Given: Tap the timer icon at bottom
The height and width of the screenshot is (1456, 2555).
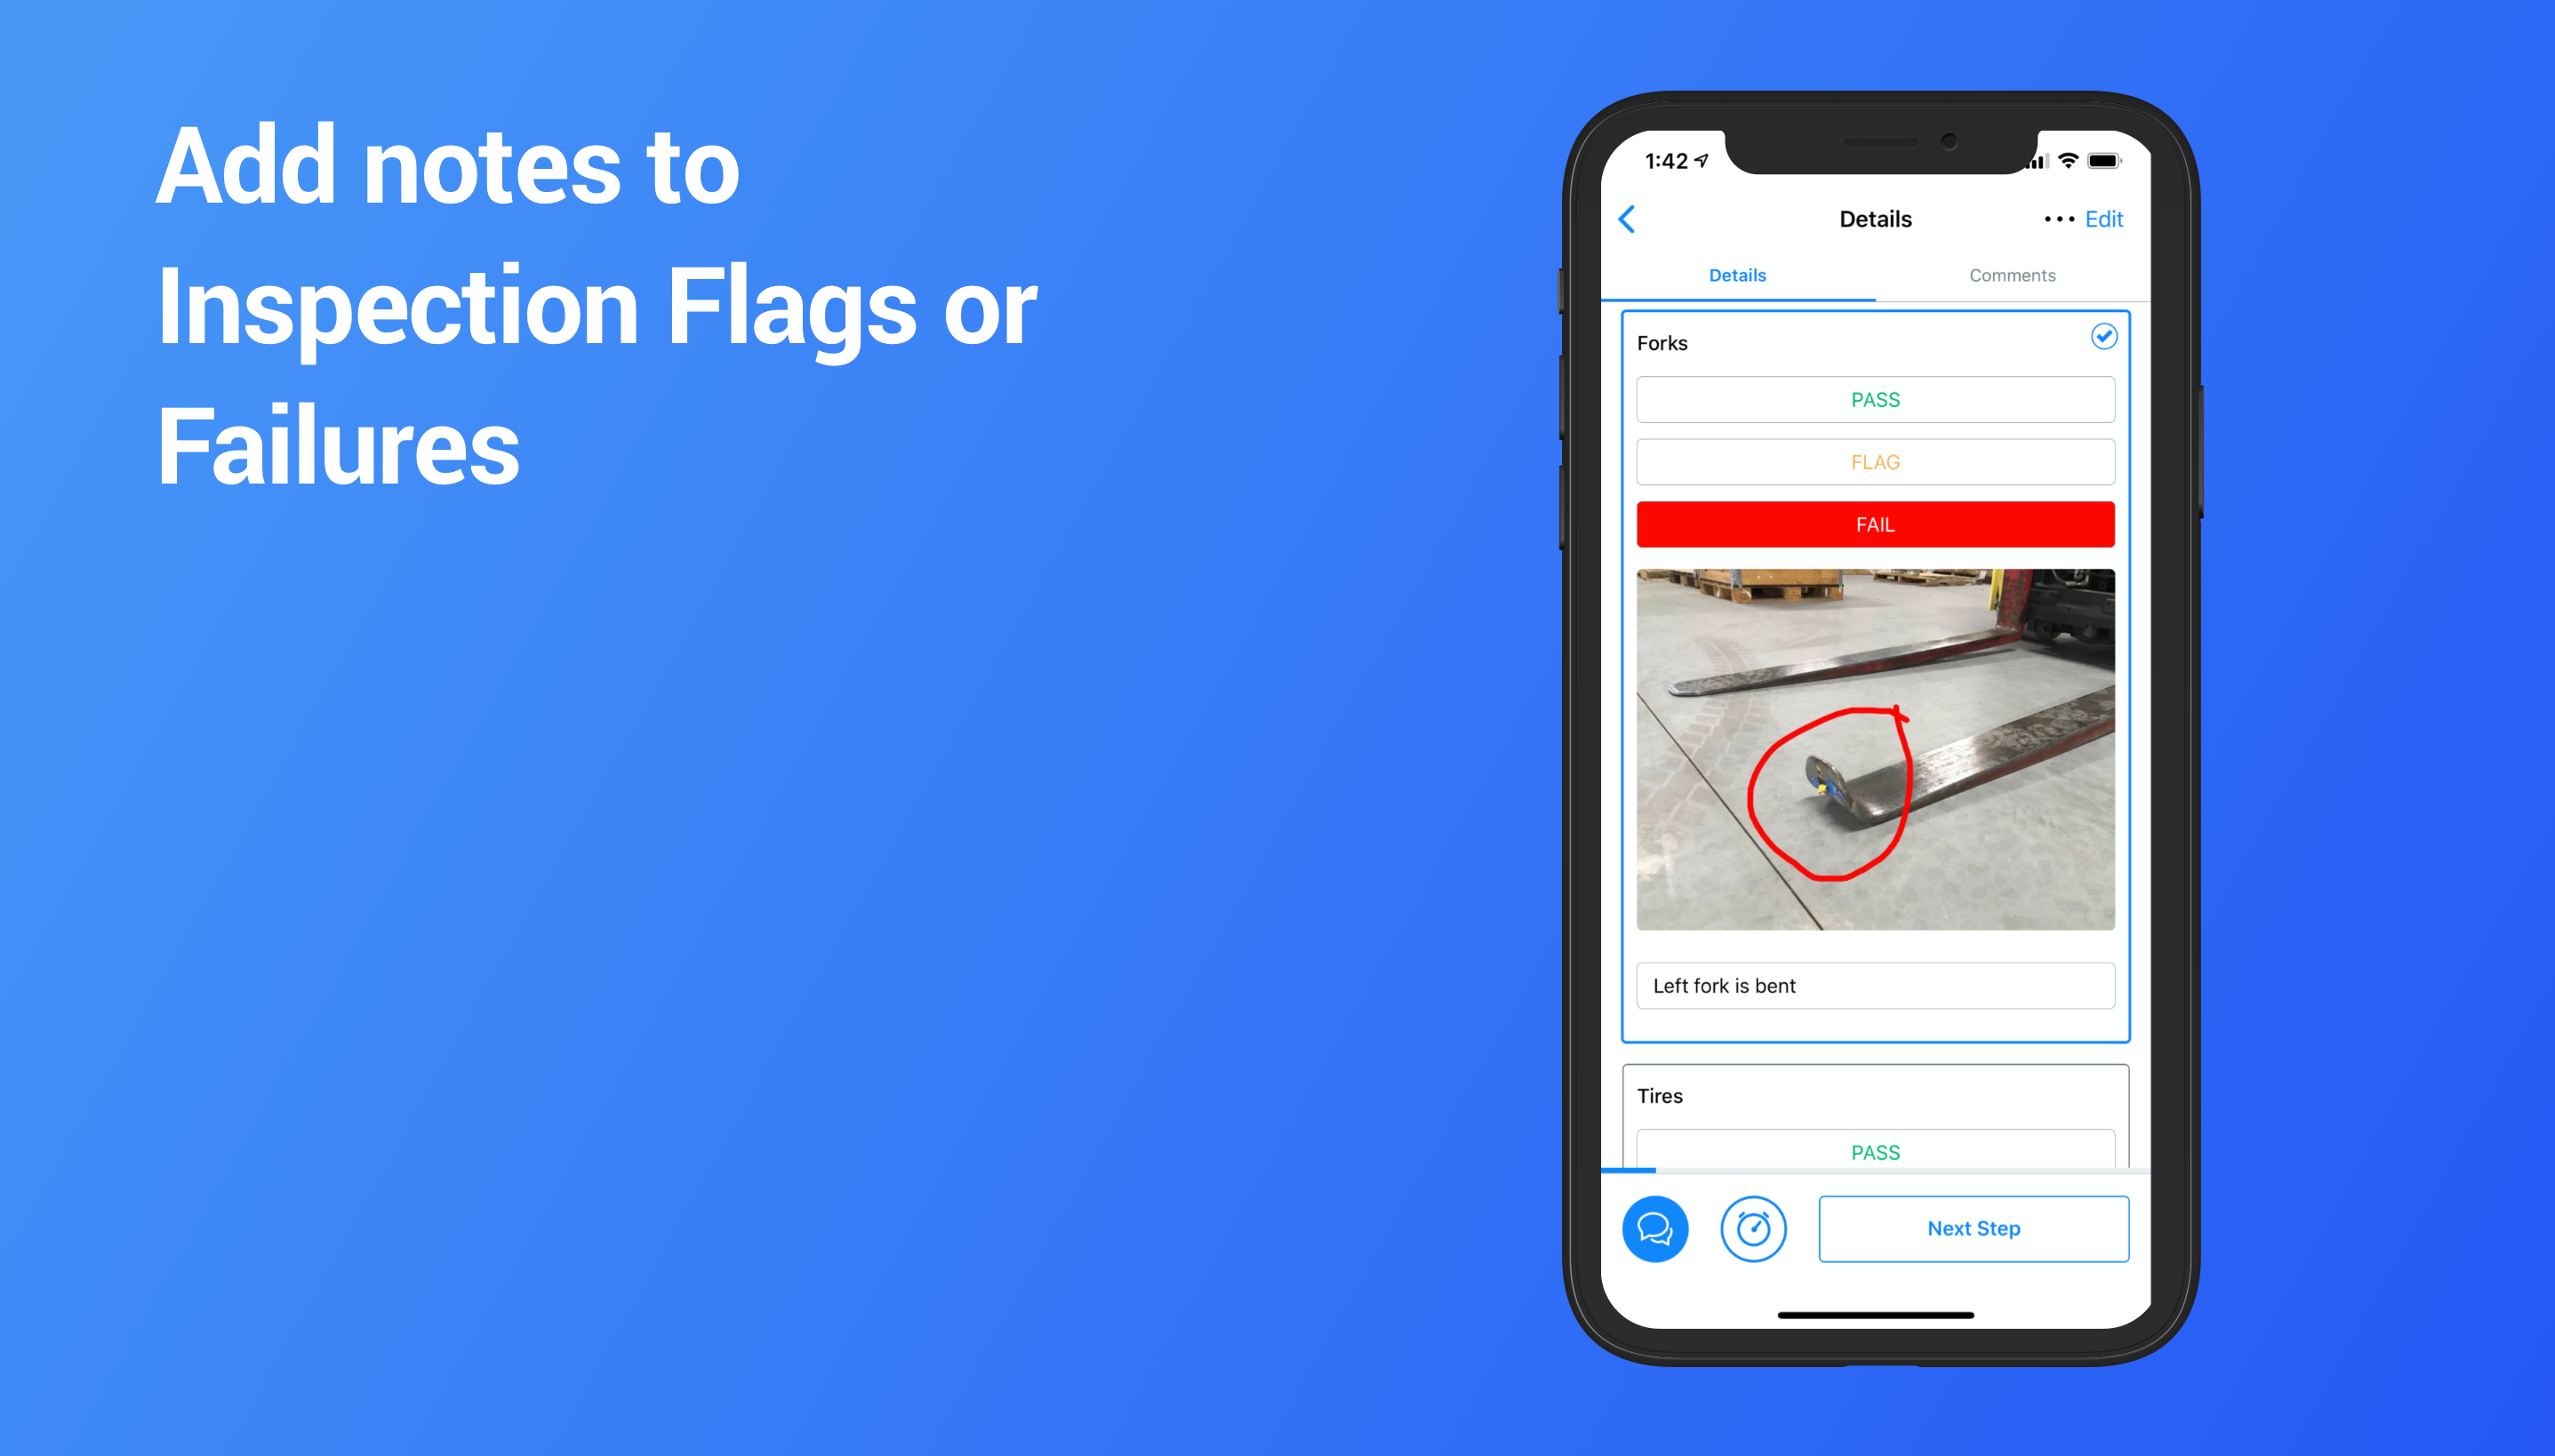Looking at the screenshot, I should click(1751, 1228).
